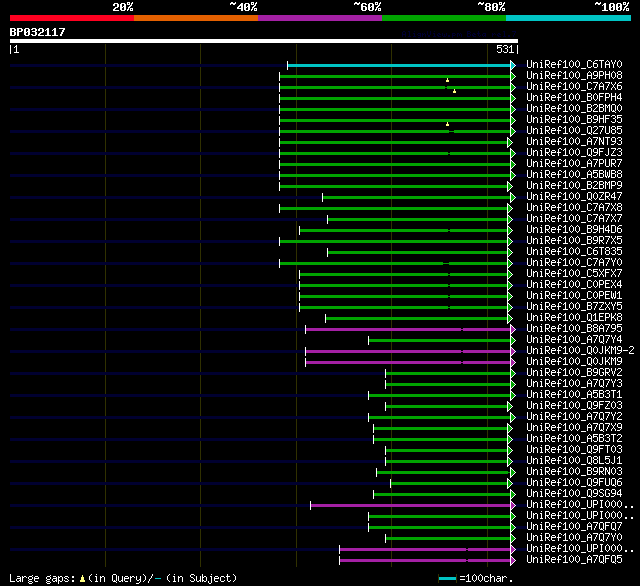Click the UniRef100_C7A7Y0 hit label
Viewport: 640px width, 586px height.
pos(574,263)
